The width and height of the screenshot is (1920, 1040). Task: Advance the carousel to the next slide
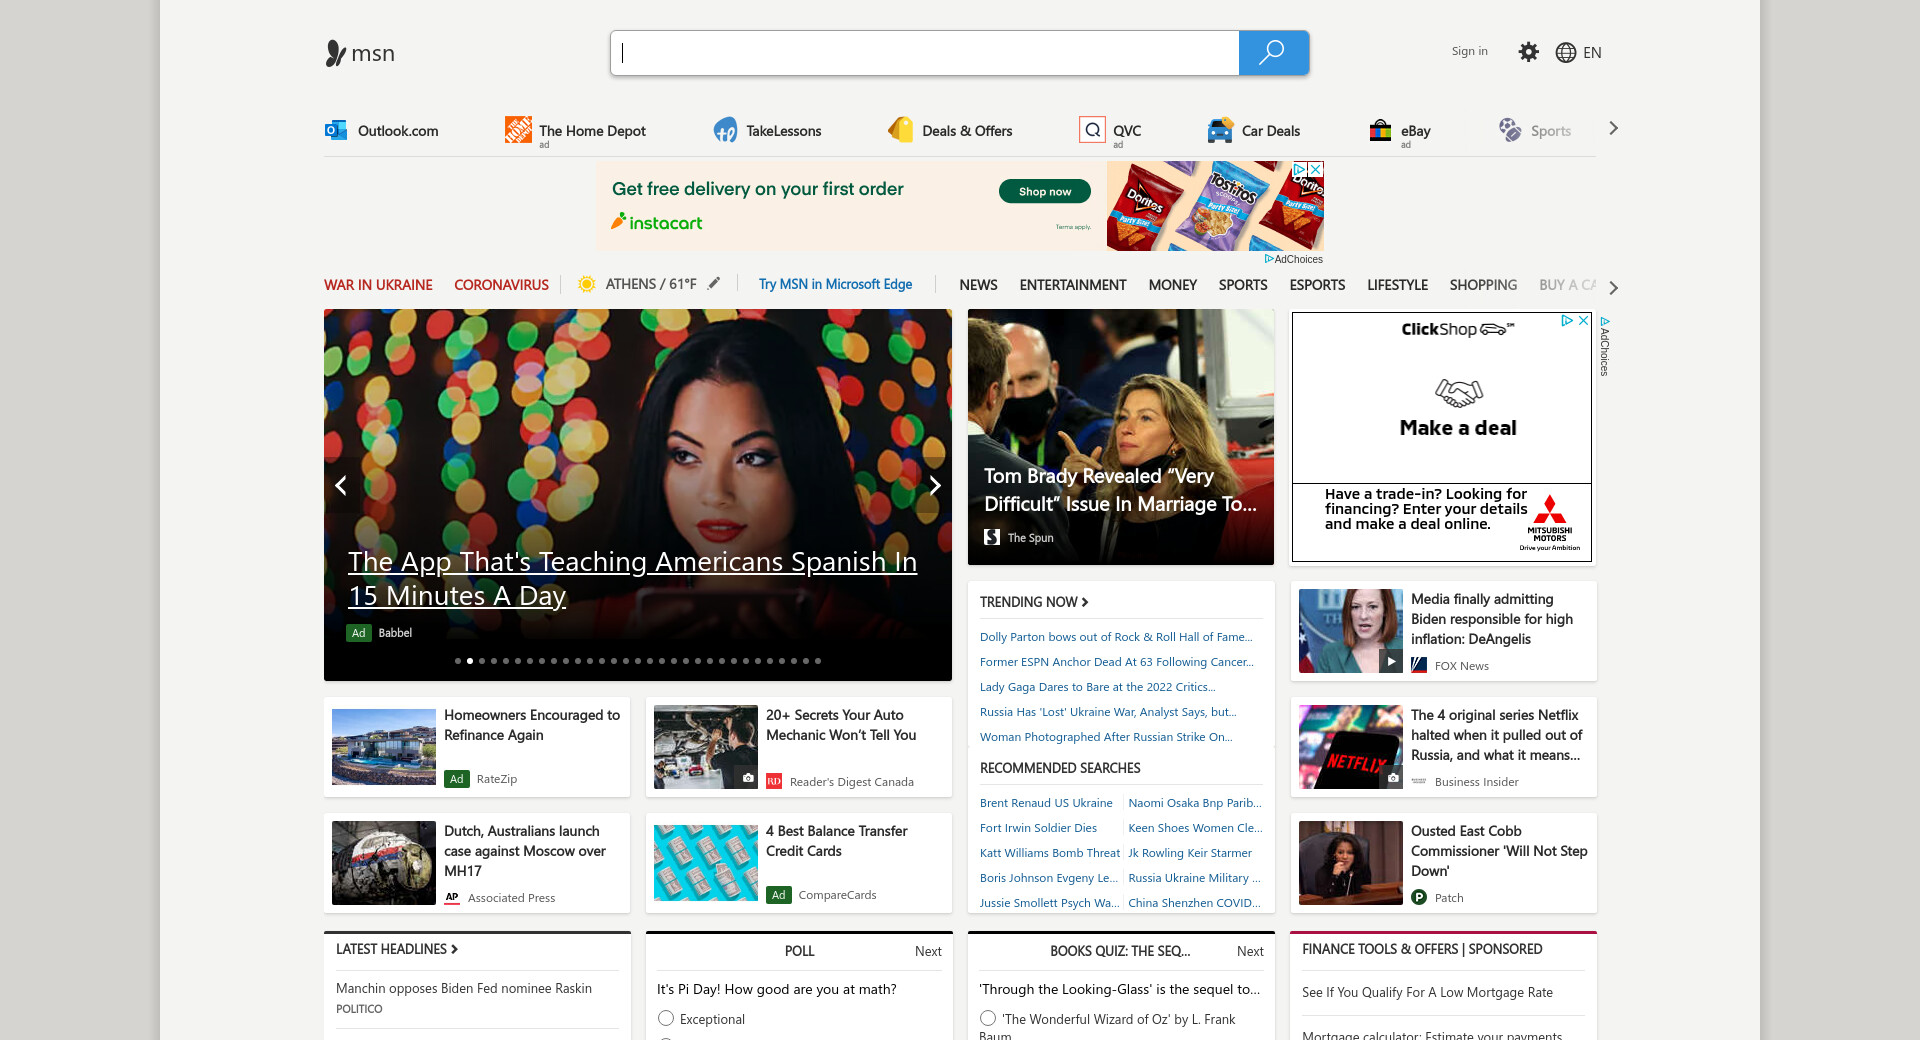[934, 486]
